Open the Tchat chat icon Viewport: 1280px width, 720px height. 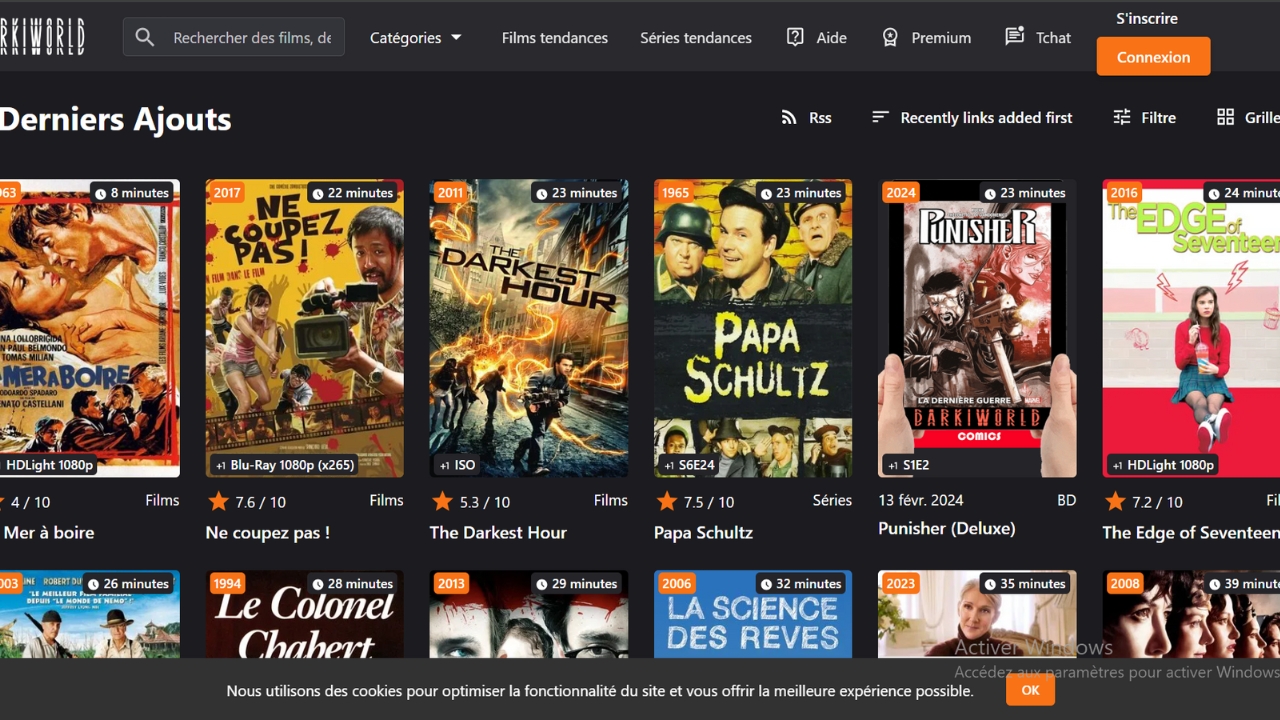(1014, 37)
